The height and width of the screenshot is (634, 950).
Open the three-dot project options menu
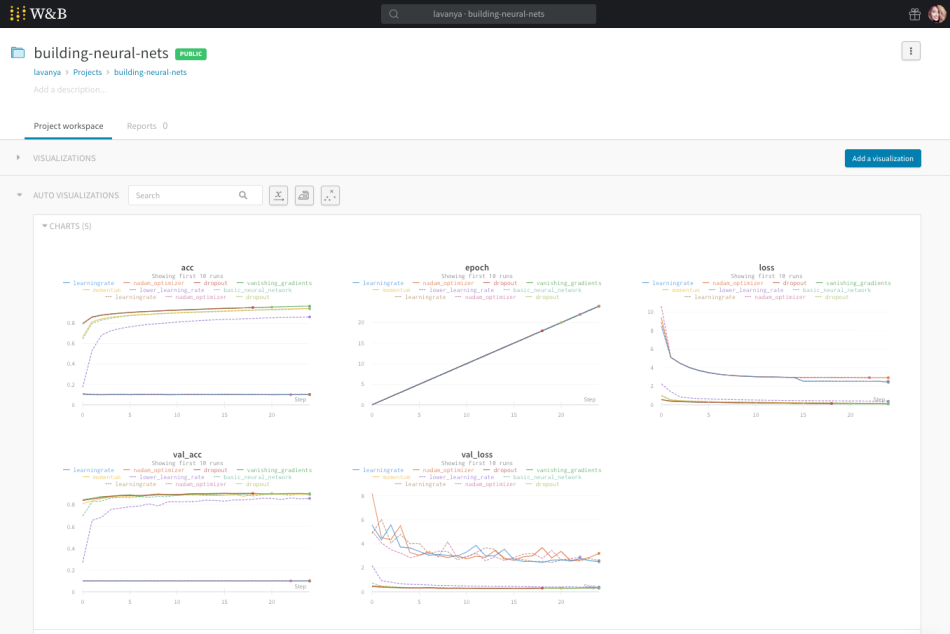[910, 50]
